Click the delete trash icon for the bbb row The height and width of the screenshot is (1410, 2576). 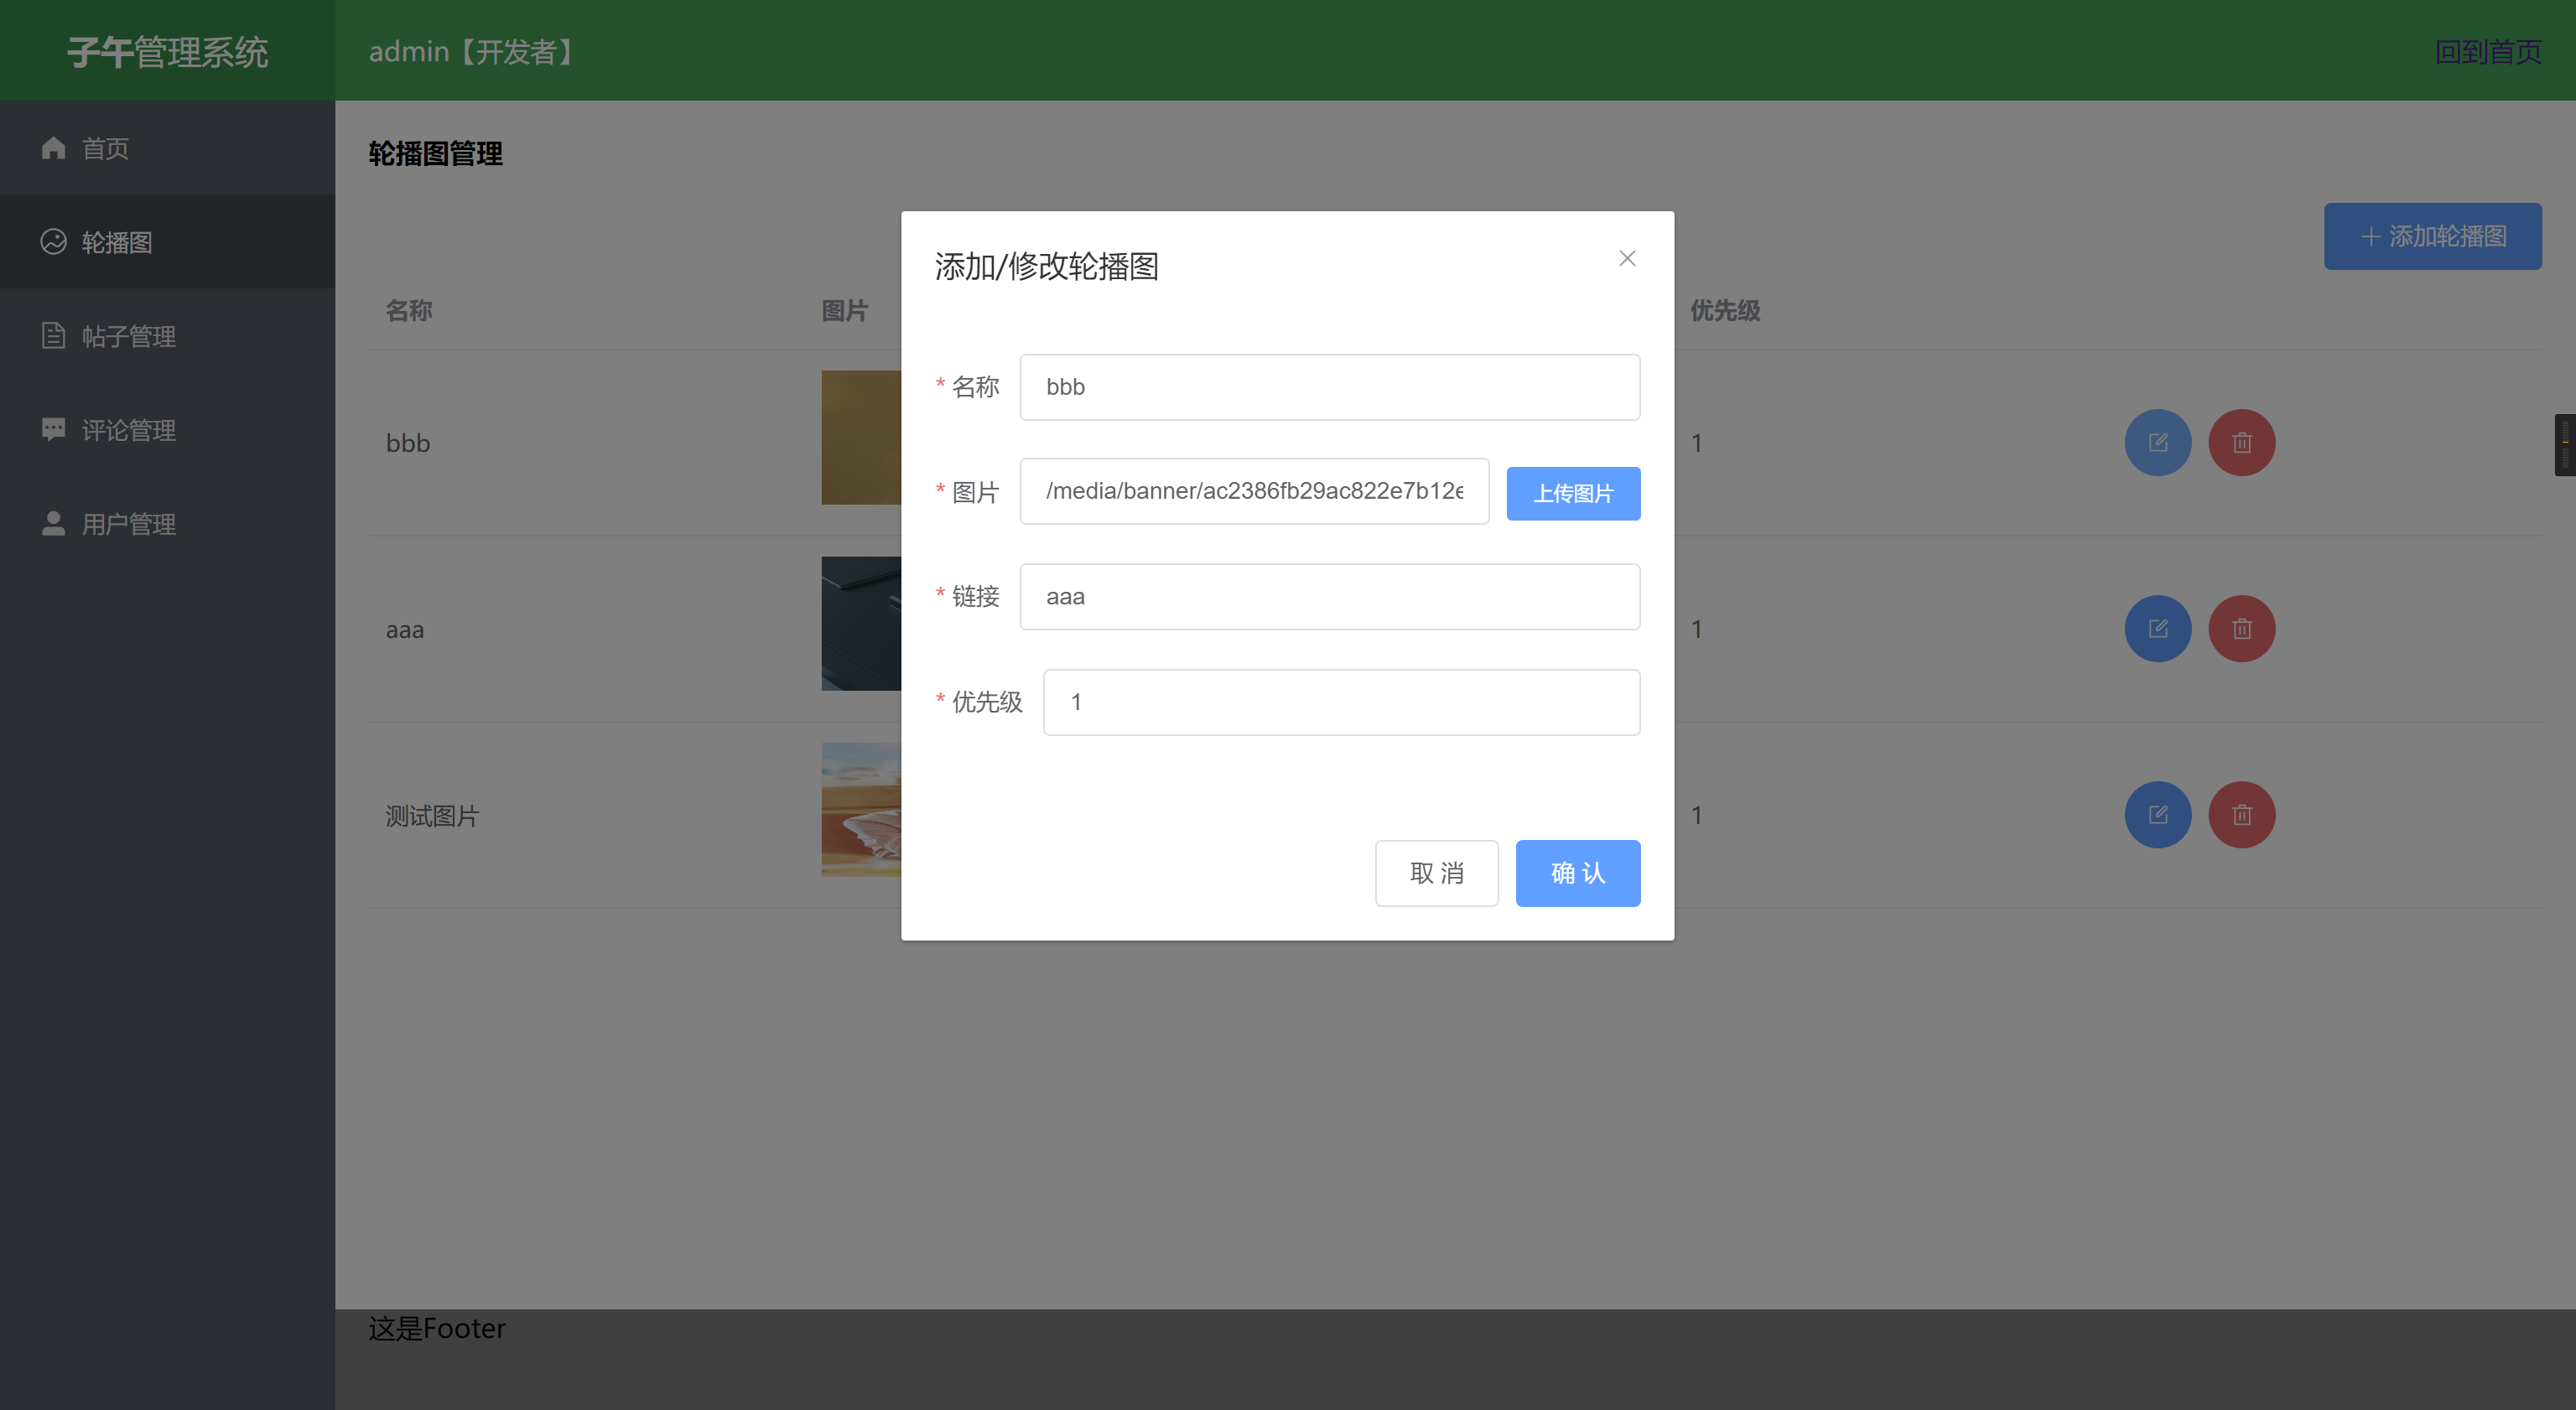2241,442
